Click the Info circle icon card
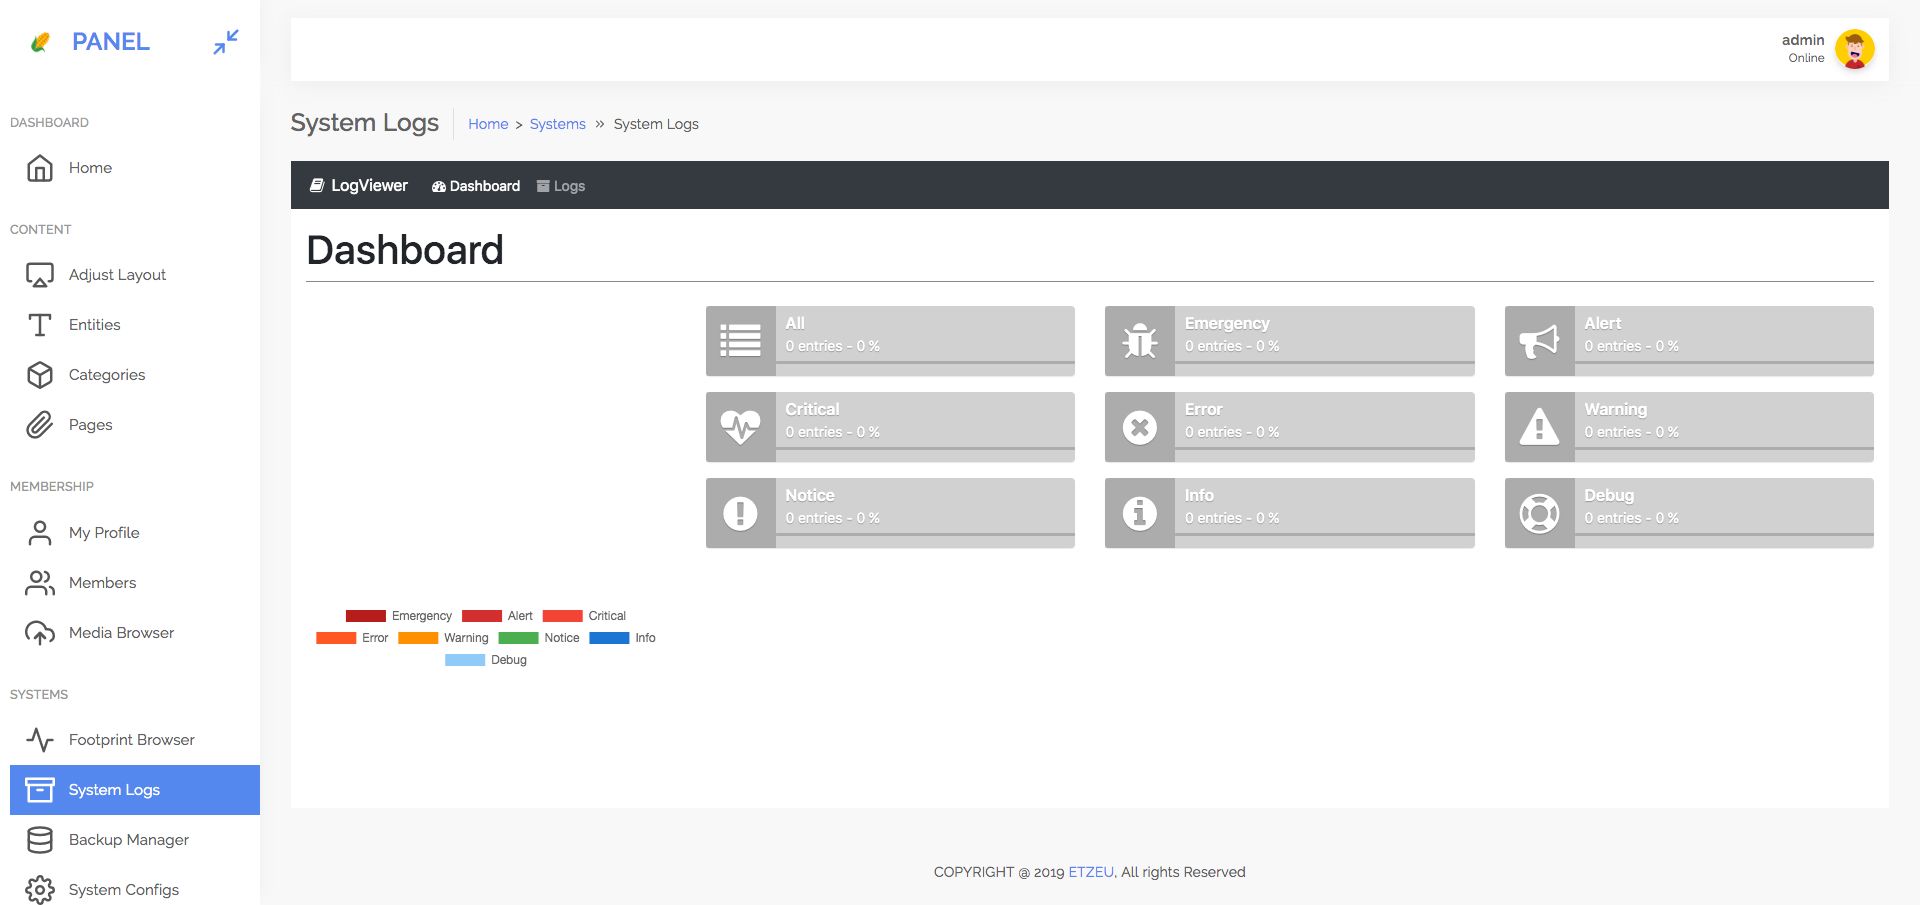The width and height of the screenshot is (1920, 905). click(x=1139, y=513)
